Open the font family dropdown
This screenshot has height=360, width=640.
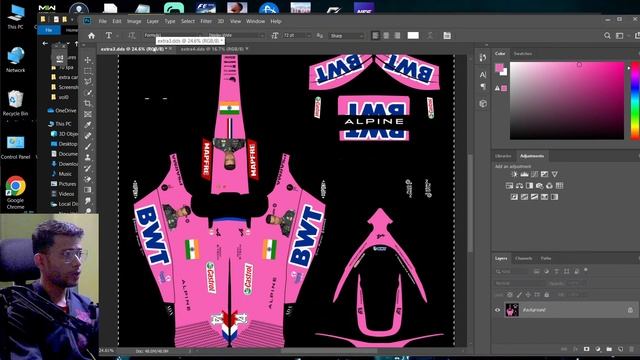(173, 36)
